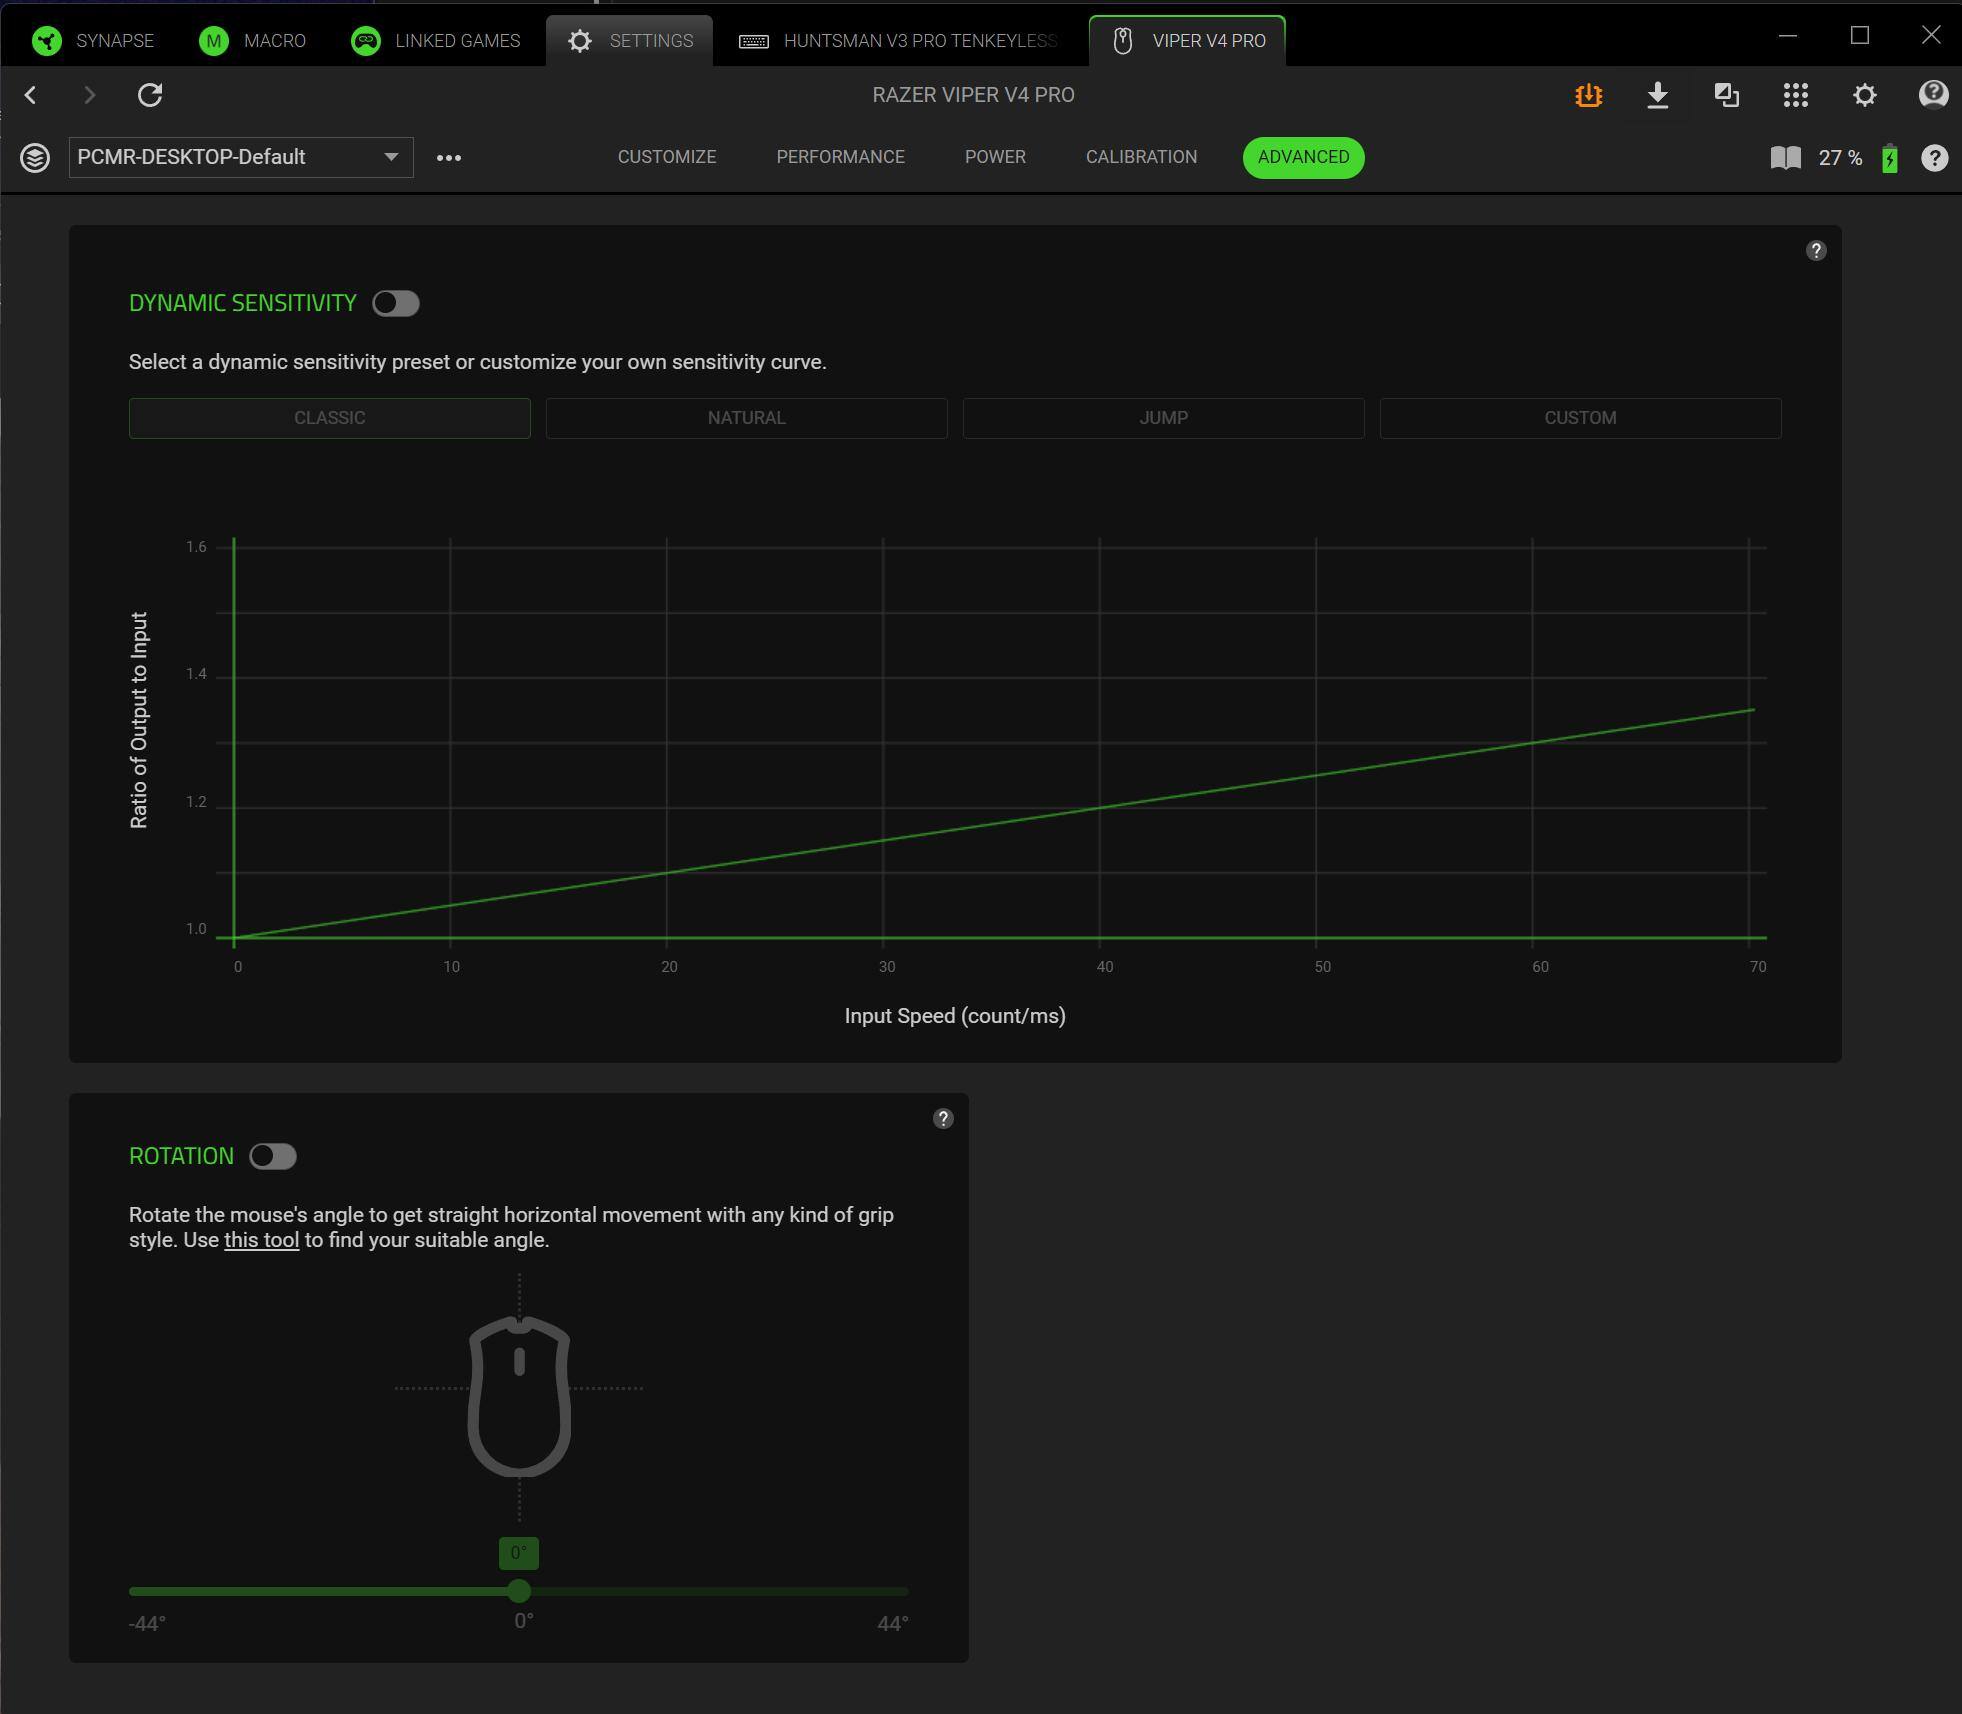Open the Power section
The width and height of the screenshot is (1962, 1714).
coord(996,157)
